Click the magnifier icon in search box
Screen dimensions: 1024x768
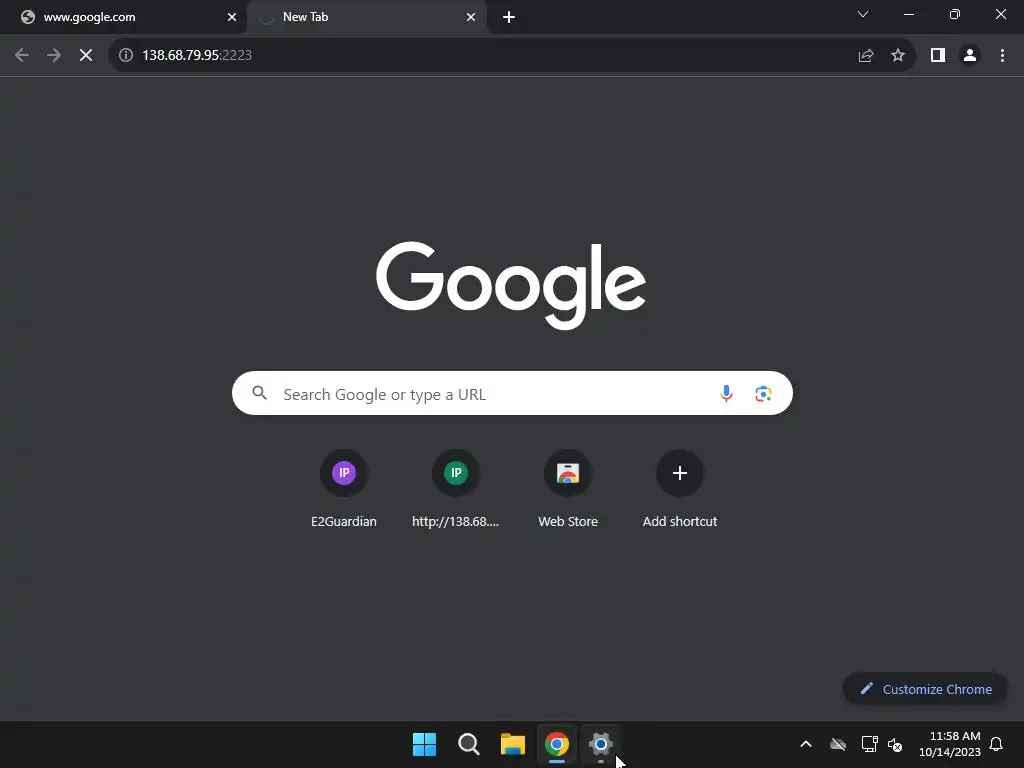(260, 393)
